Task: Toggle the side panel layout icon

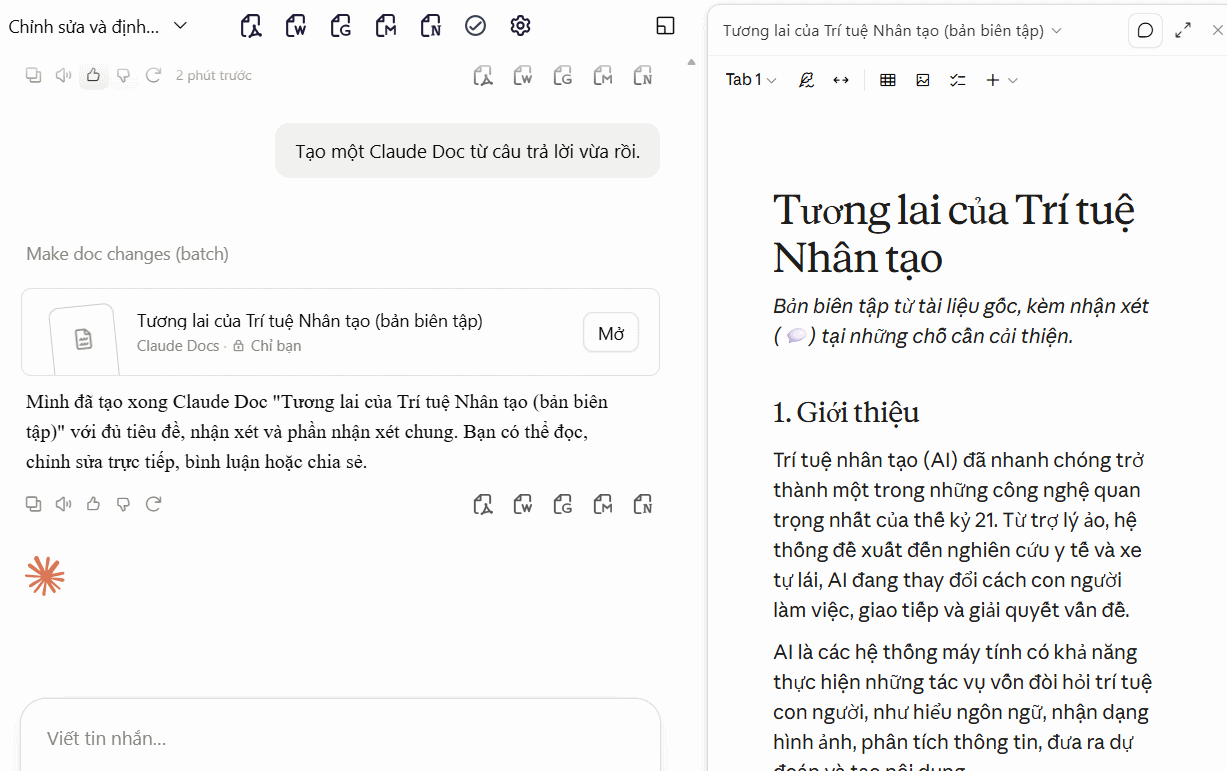Action: (666, 26)
